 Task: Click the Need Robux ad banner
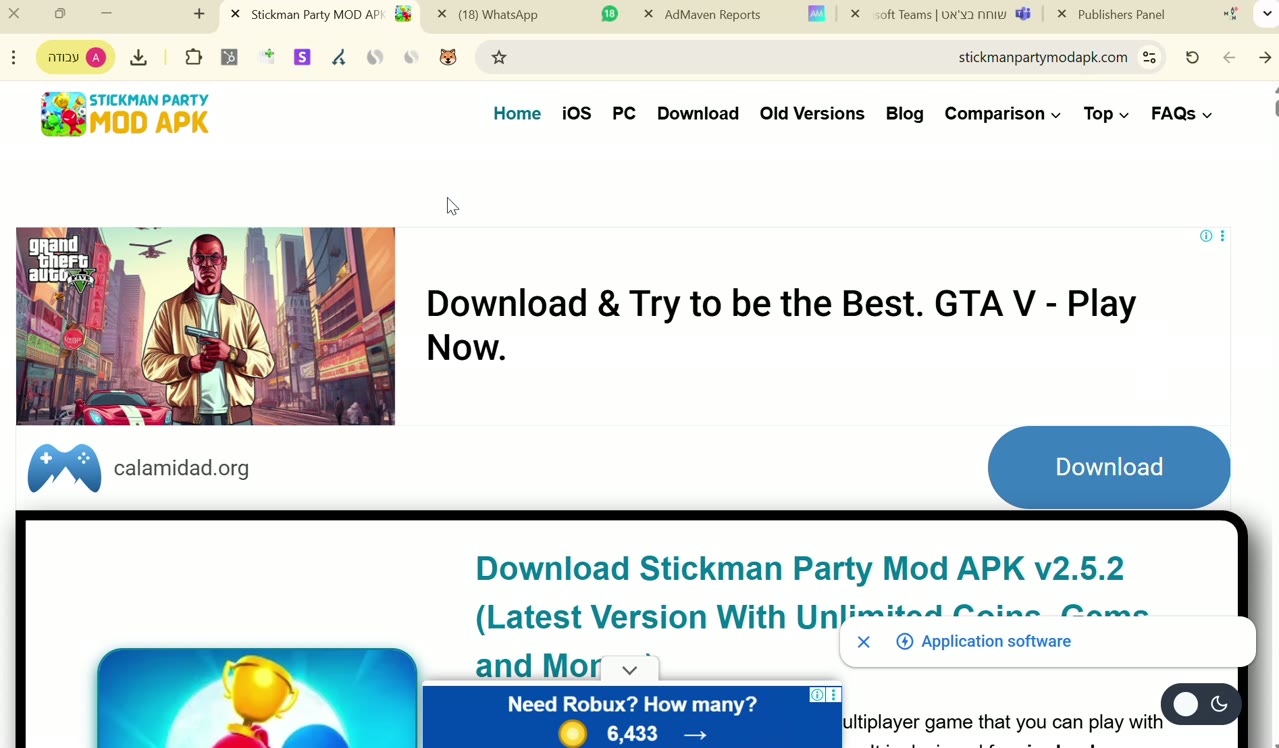[x=632, y=717]
